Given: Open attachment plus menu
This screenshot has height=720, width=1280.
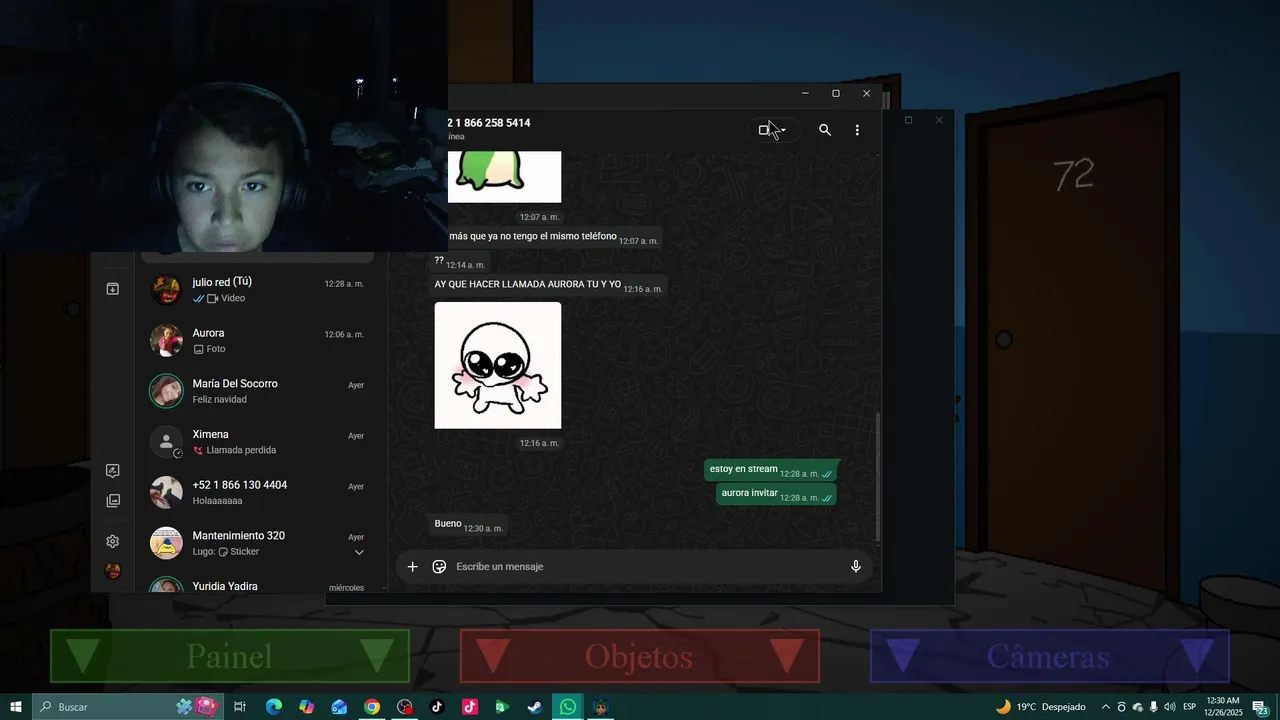Looking at the screenshot, I should click(x=412, y=567).
